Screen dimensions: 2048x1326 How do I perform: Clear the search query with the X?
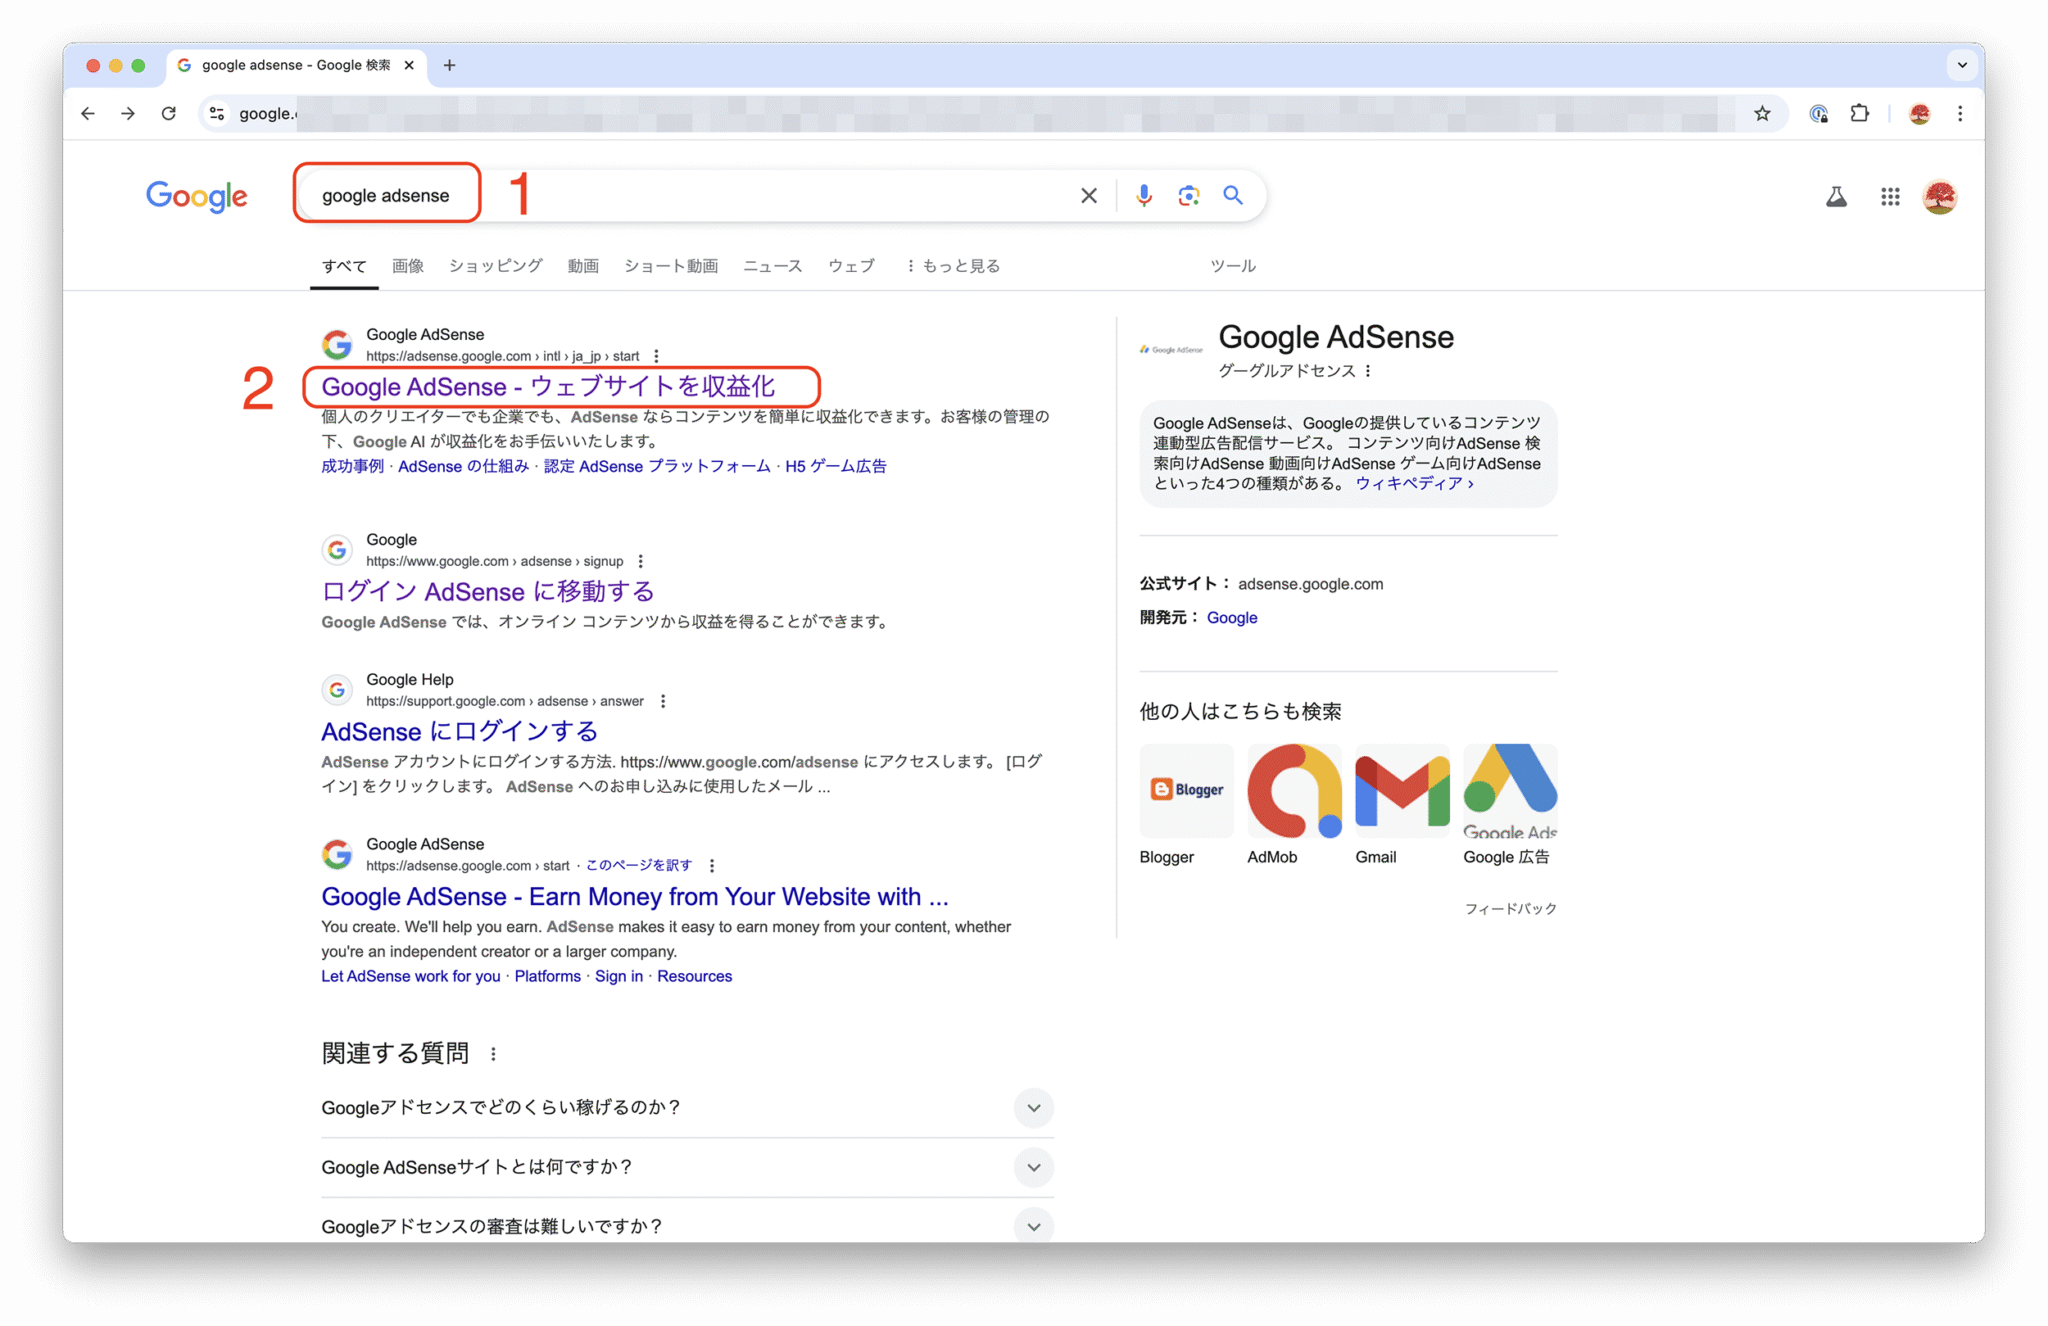coord(1088,195)
